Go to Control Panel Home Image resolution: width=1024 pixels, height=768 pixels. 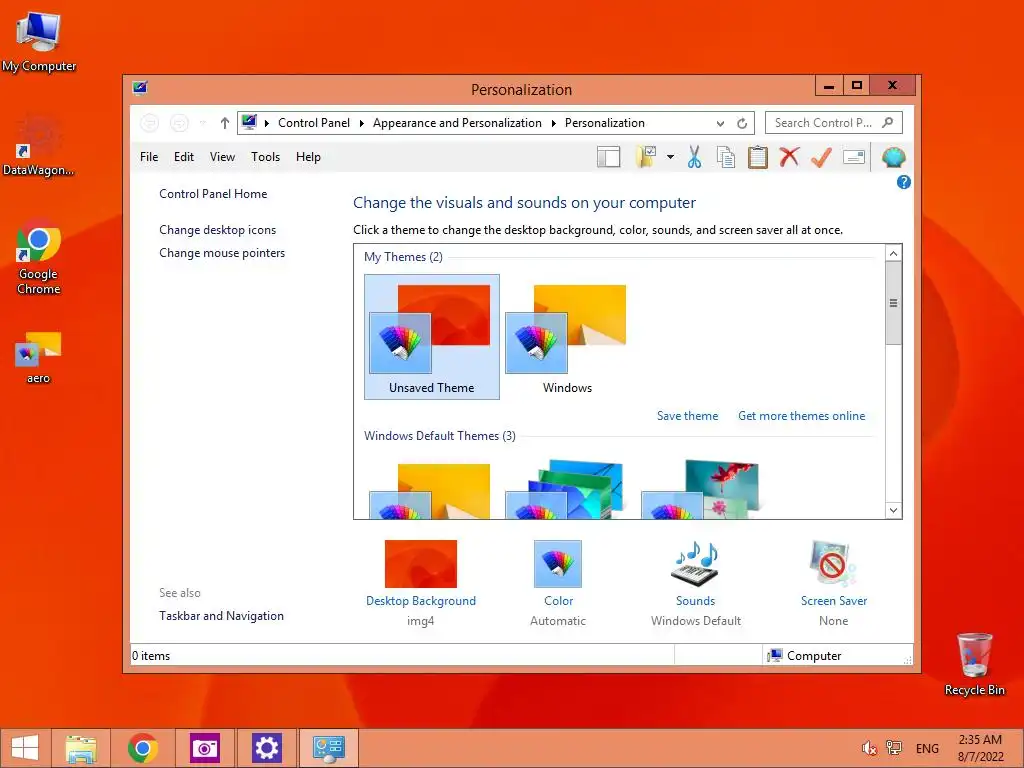tap(213, 194)
